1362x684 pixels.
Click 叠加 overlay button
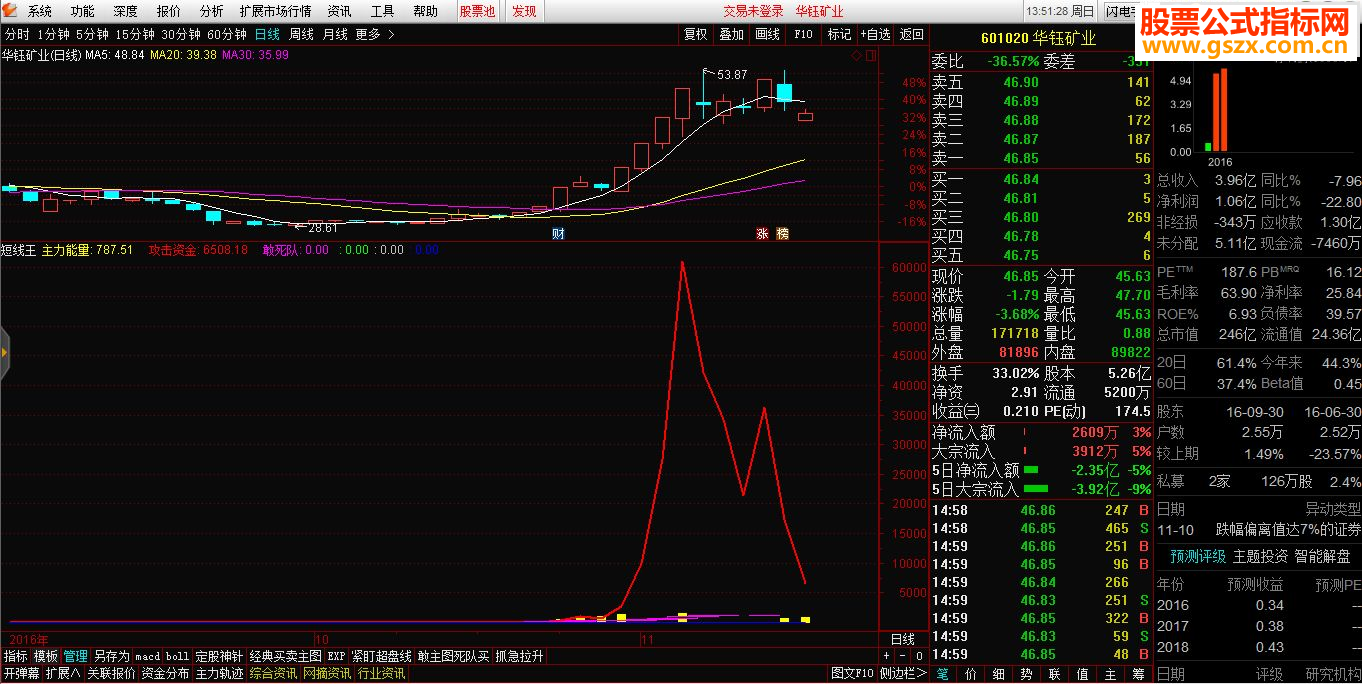tap(731, 34)
